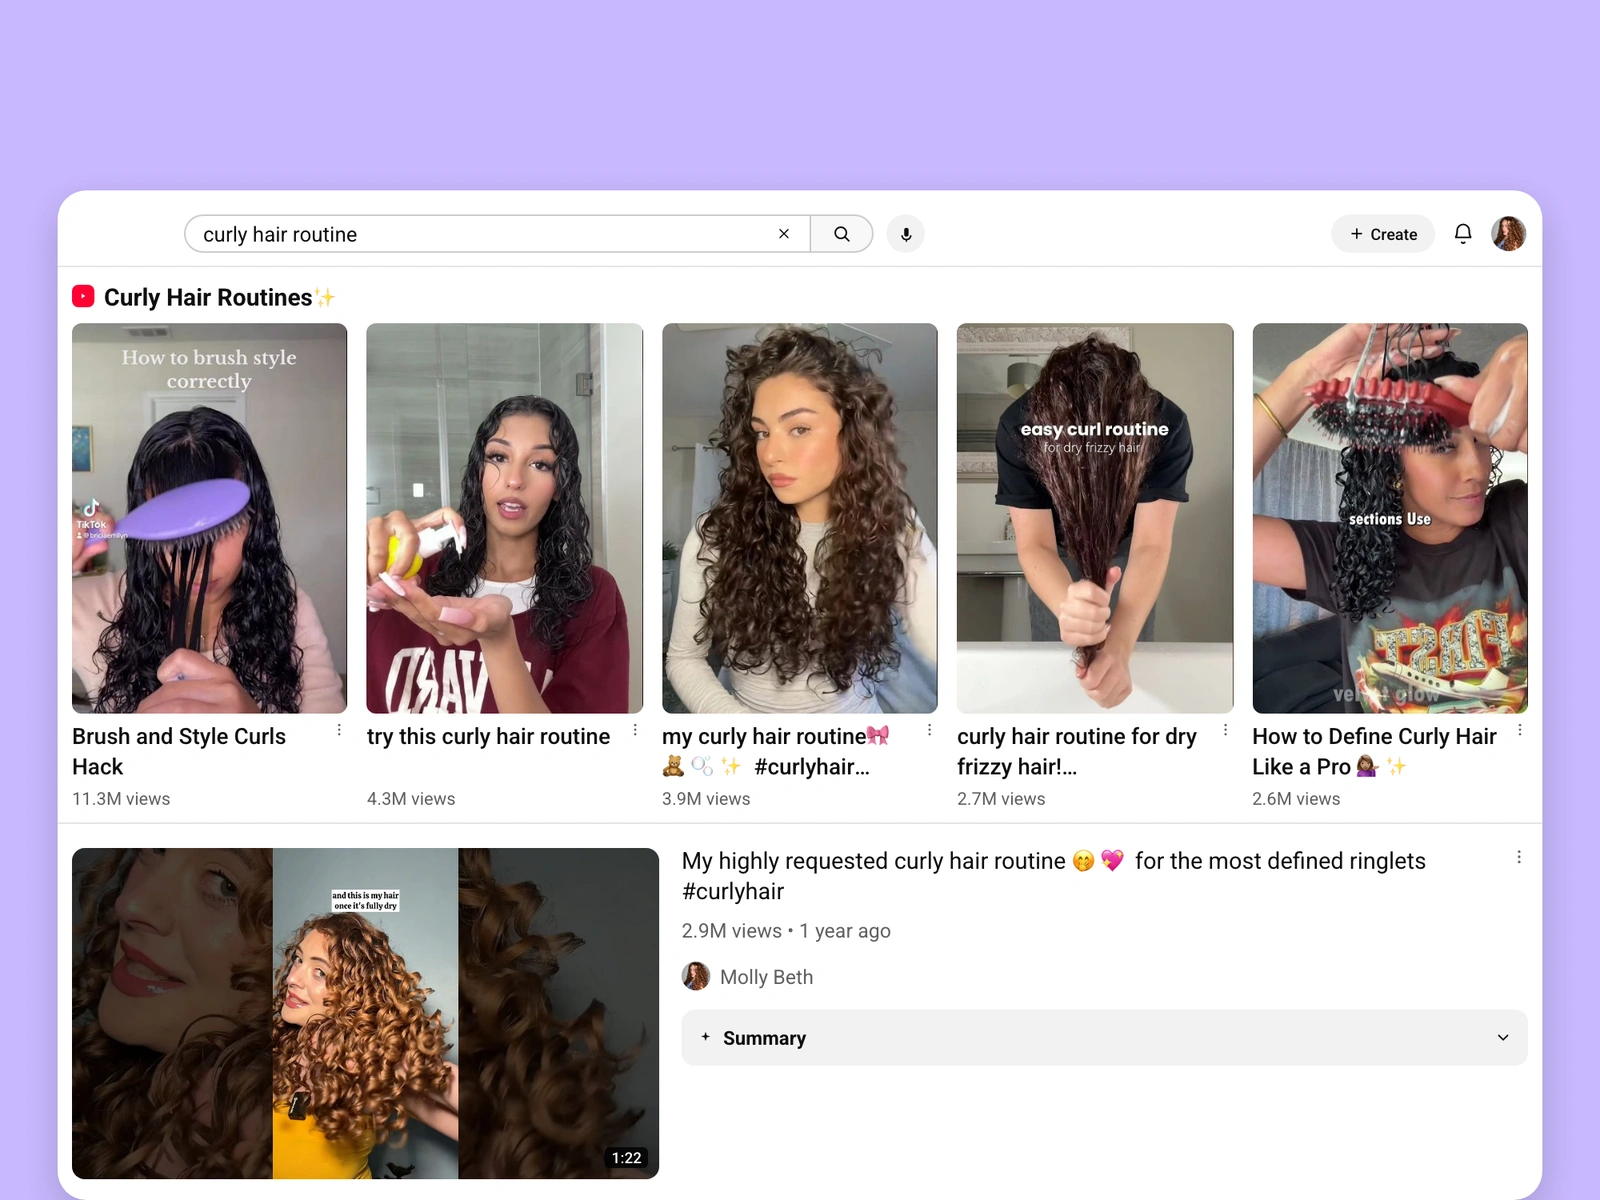The image size is (1600, 1200).
Task: Click the red Shorts icon beside Curly Hair Routines
Action: (83, 297)
